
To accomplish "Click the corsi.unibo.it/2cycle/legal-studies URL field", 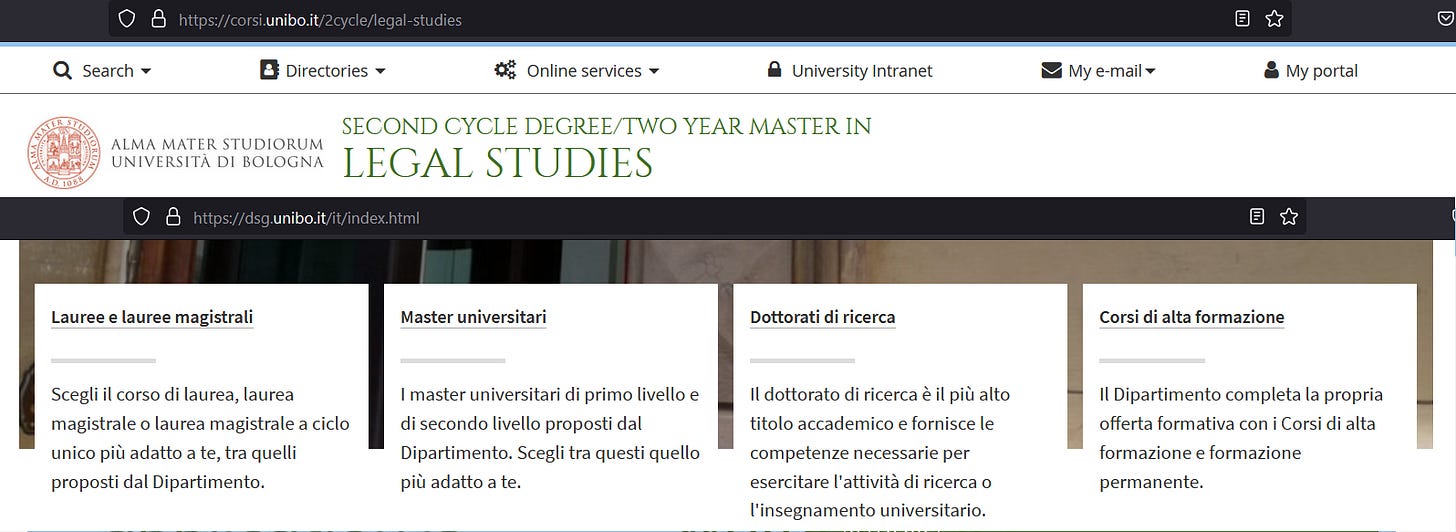I will click(x=700, y=19).
